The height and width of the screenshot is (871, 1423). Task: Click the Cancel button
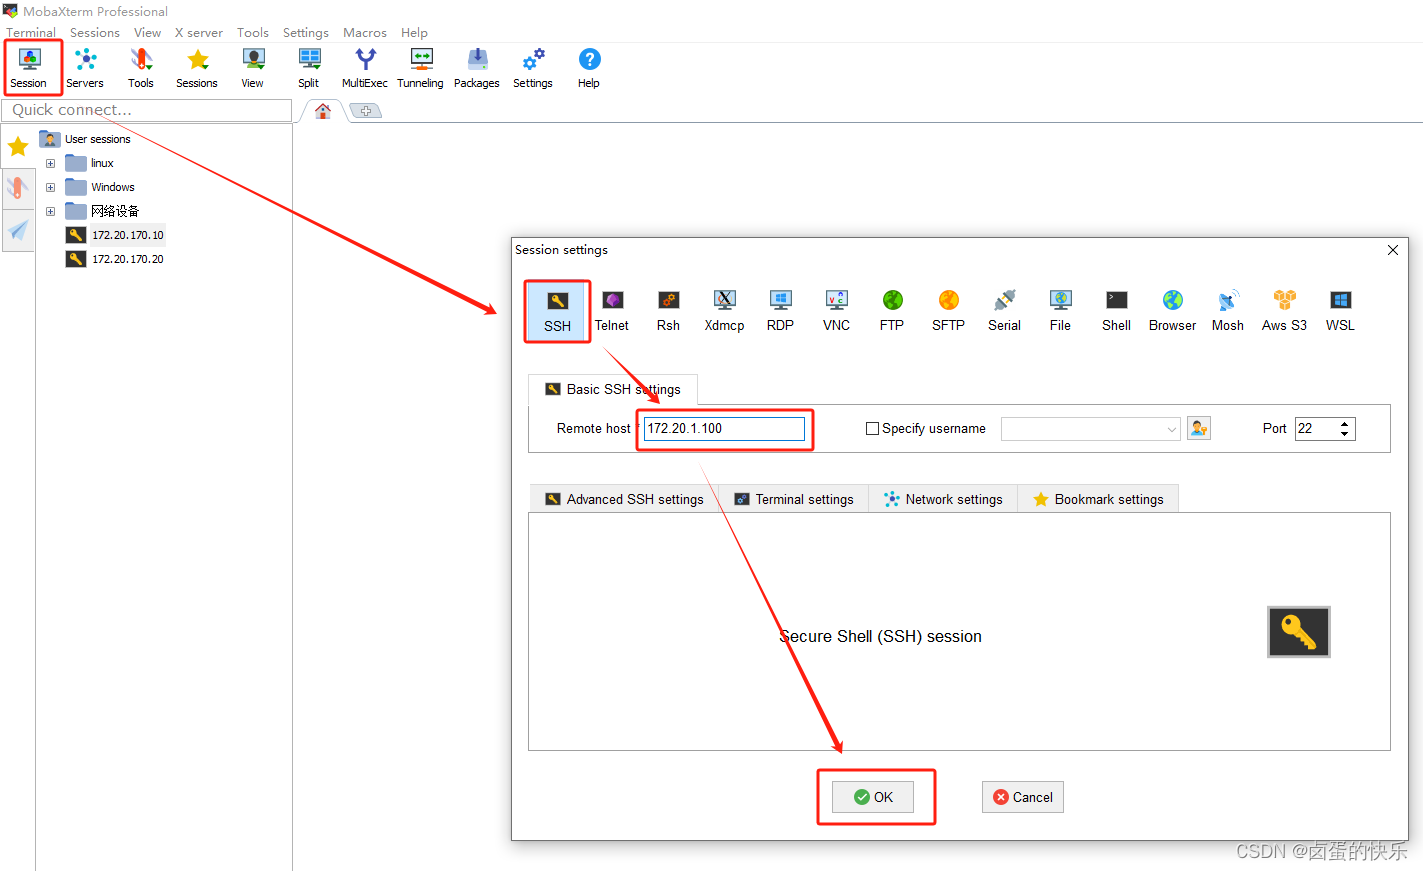click(x=1023, y=797)
